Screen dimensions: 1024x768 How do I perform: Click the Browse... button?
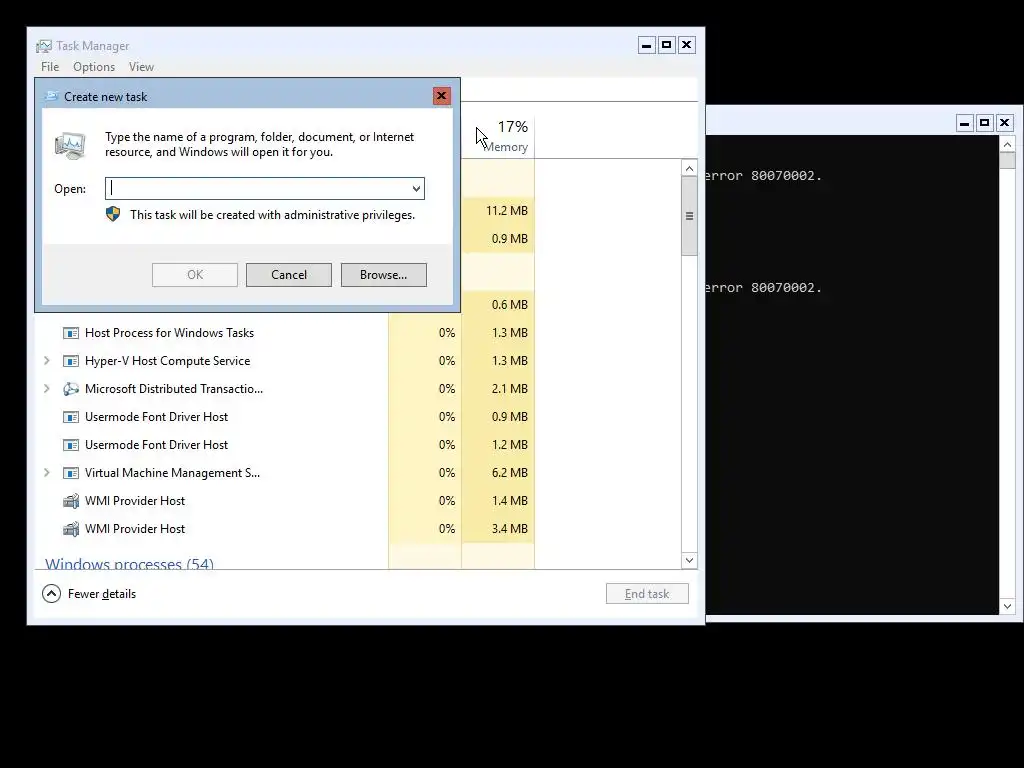point(383,275)
